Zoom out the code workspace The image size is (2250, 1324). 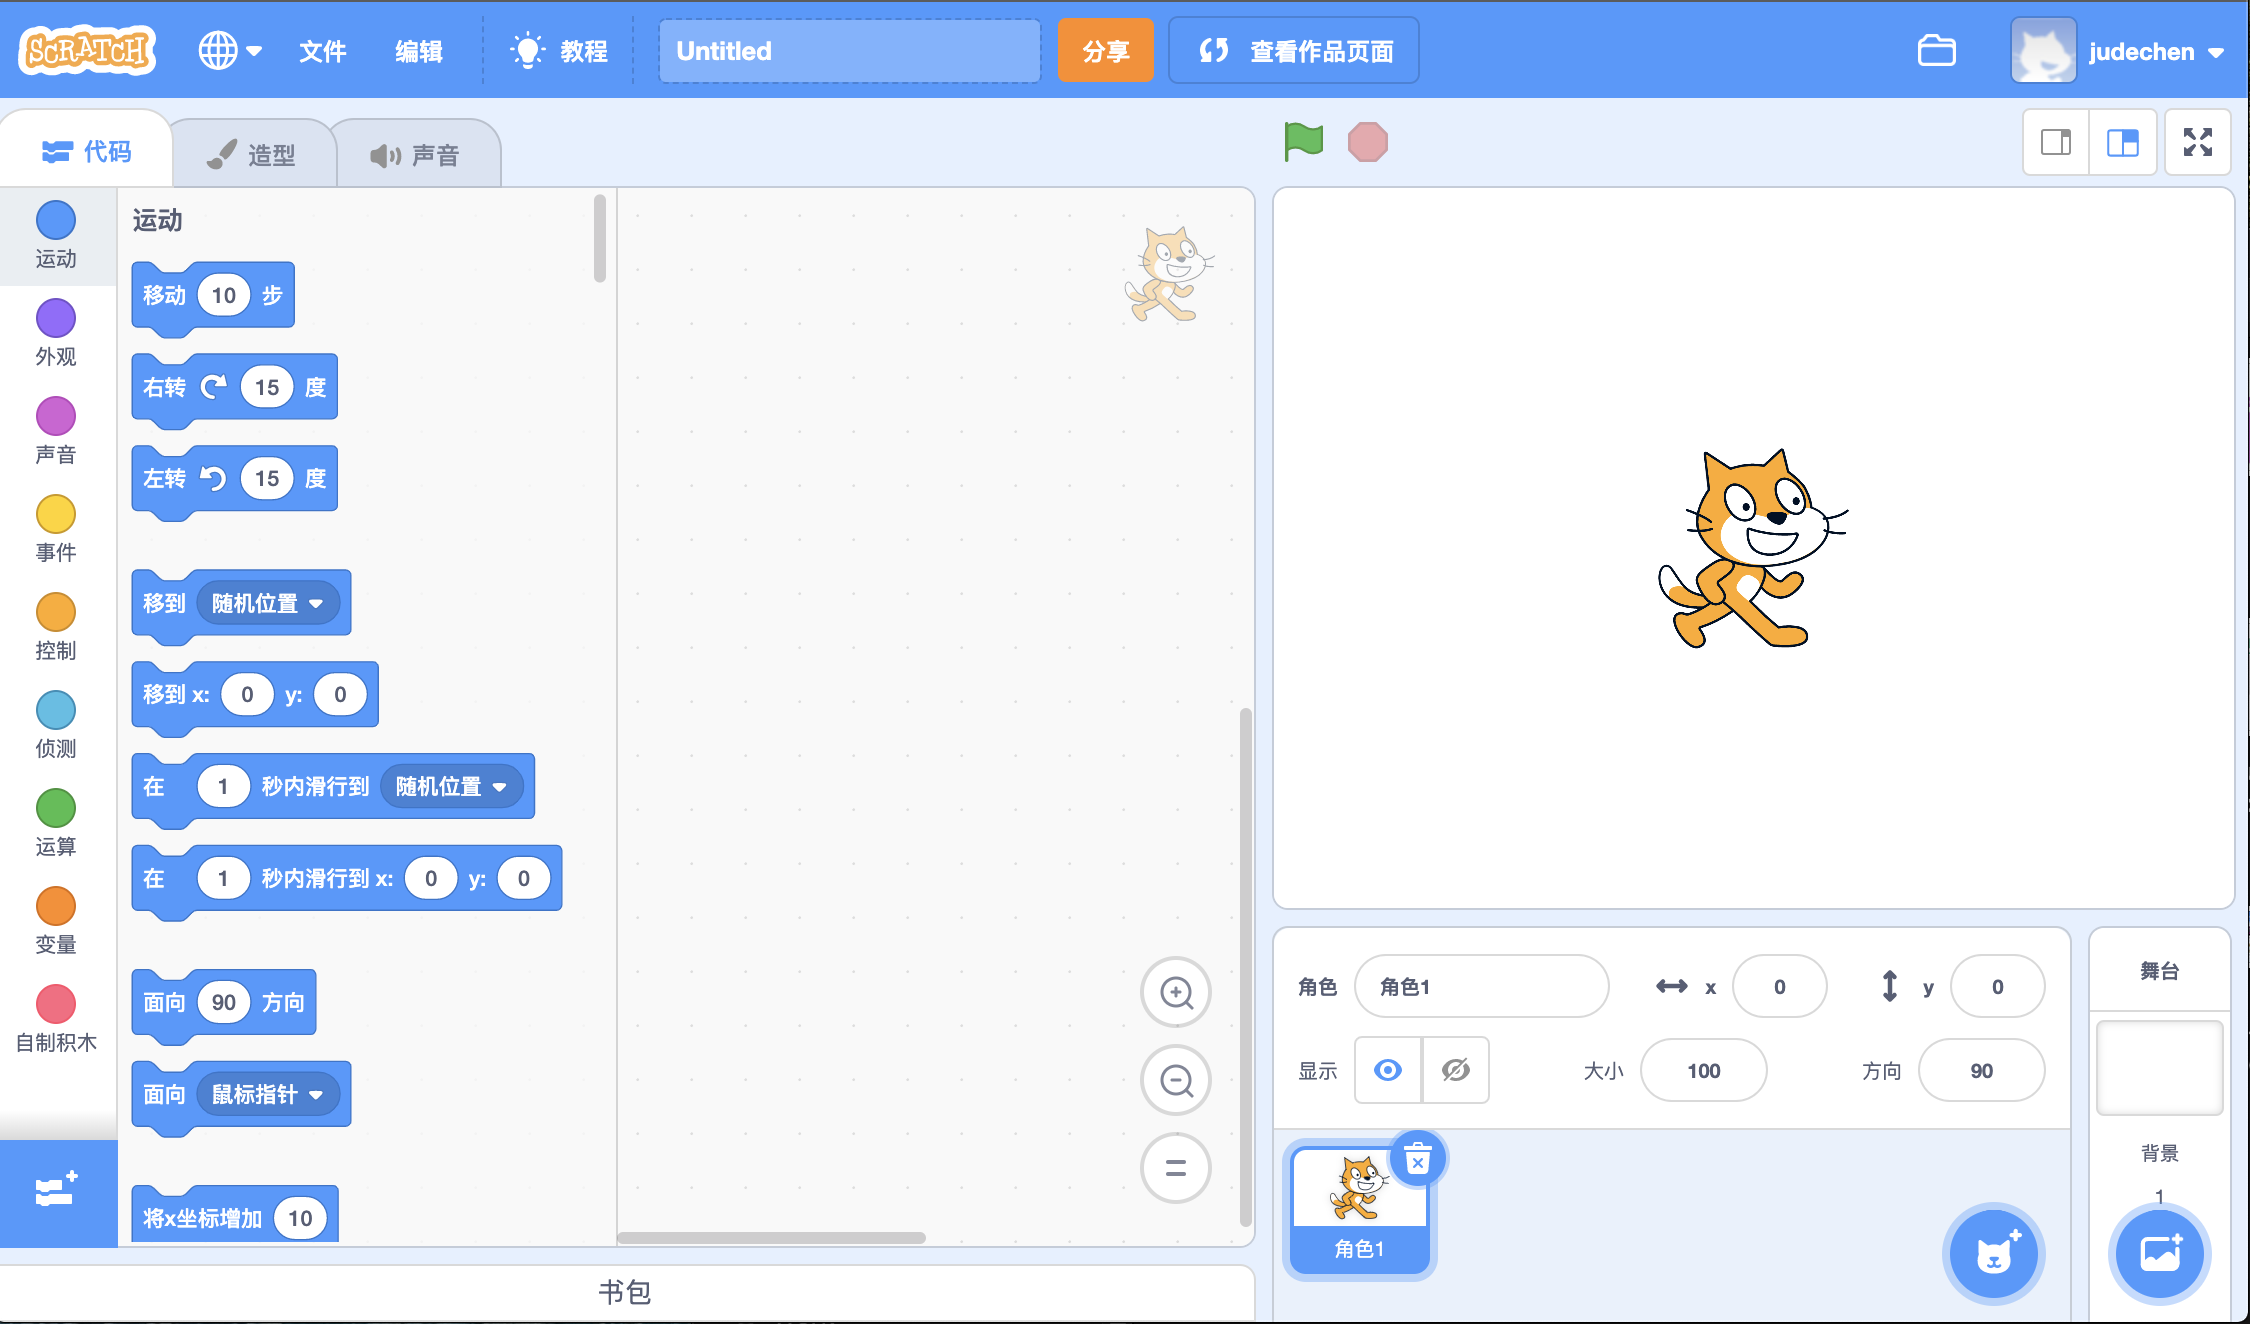click(1176, 1081)
